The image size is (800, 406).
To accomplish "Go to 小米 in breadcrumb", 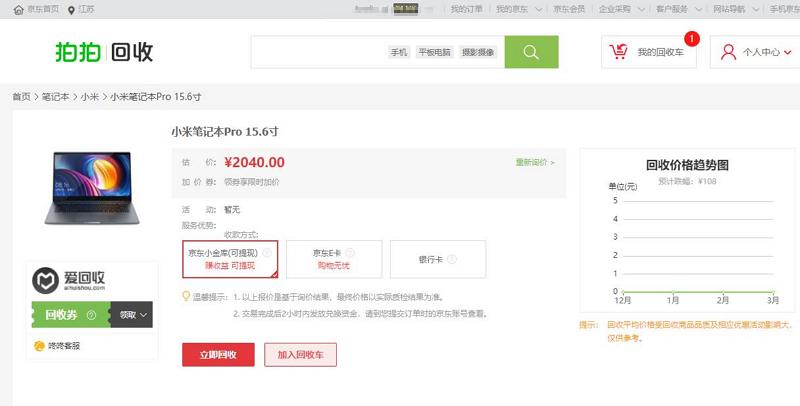I will [90, 96].
